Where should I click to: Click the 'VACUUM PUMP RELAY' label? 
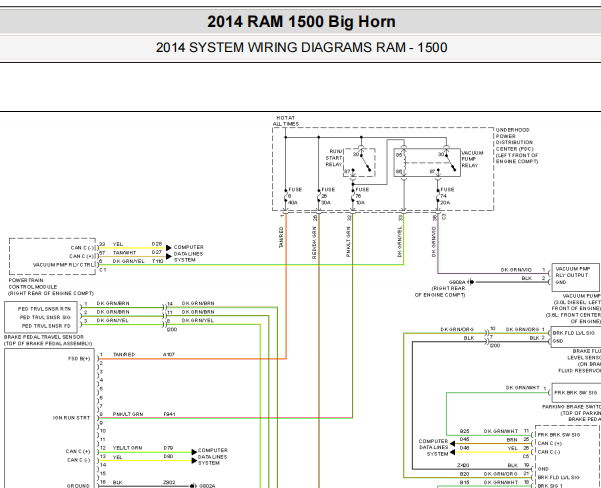click(470, 159)
